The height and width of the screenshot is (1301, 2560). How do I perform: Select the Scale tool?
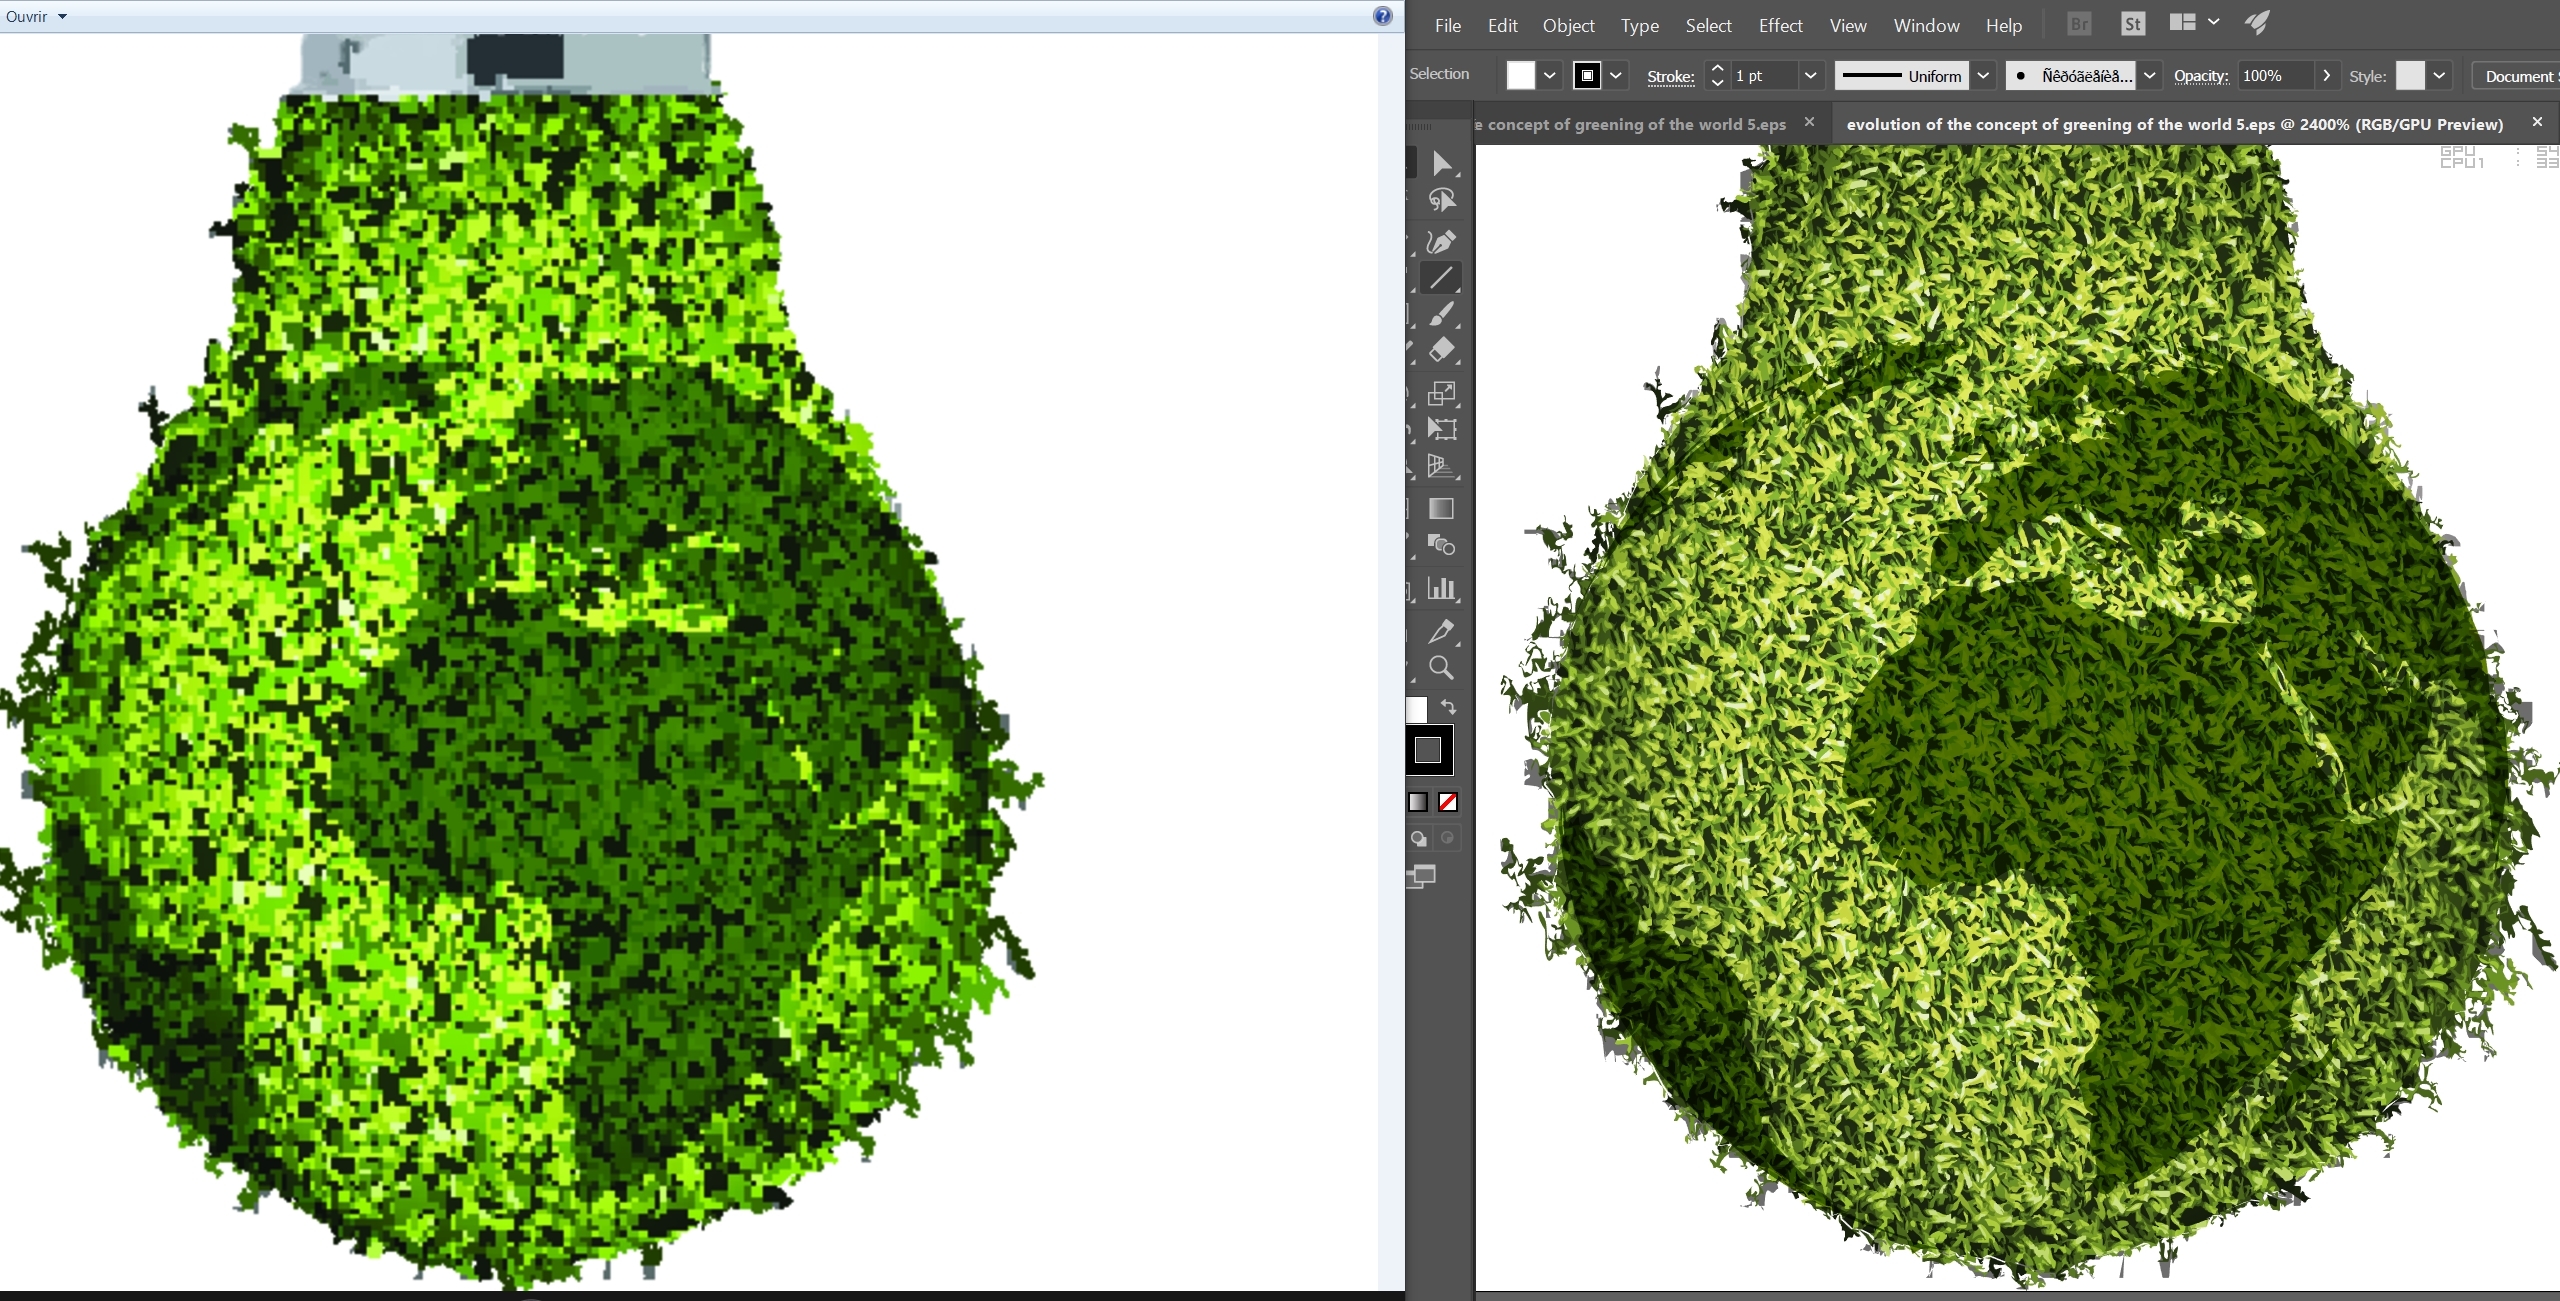pos(1441,393)
